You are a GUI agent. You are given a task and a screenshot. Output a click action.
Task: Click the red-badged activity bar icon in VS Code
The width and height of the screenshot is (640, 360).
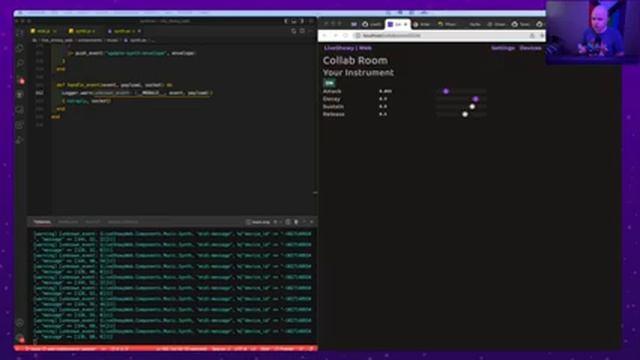coord(21,81)
